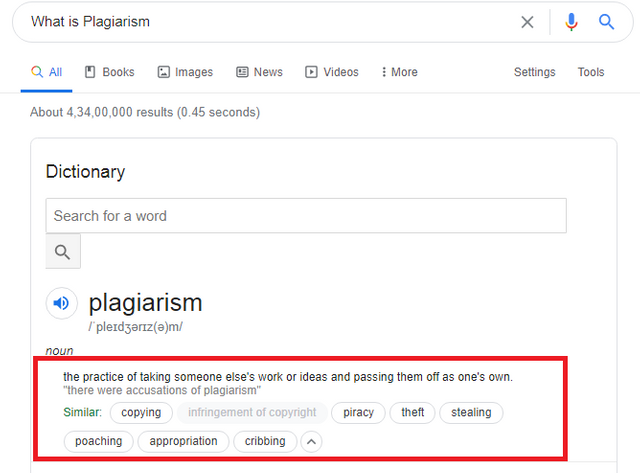Switch to the Books tab
The height and width of the screenshot is (473, 640).
[x=109, y=72]
